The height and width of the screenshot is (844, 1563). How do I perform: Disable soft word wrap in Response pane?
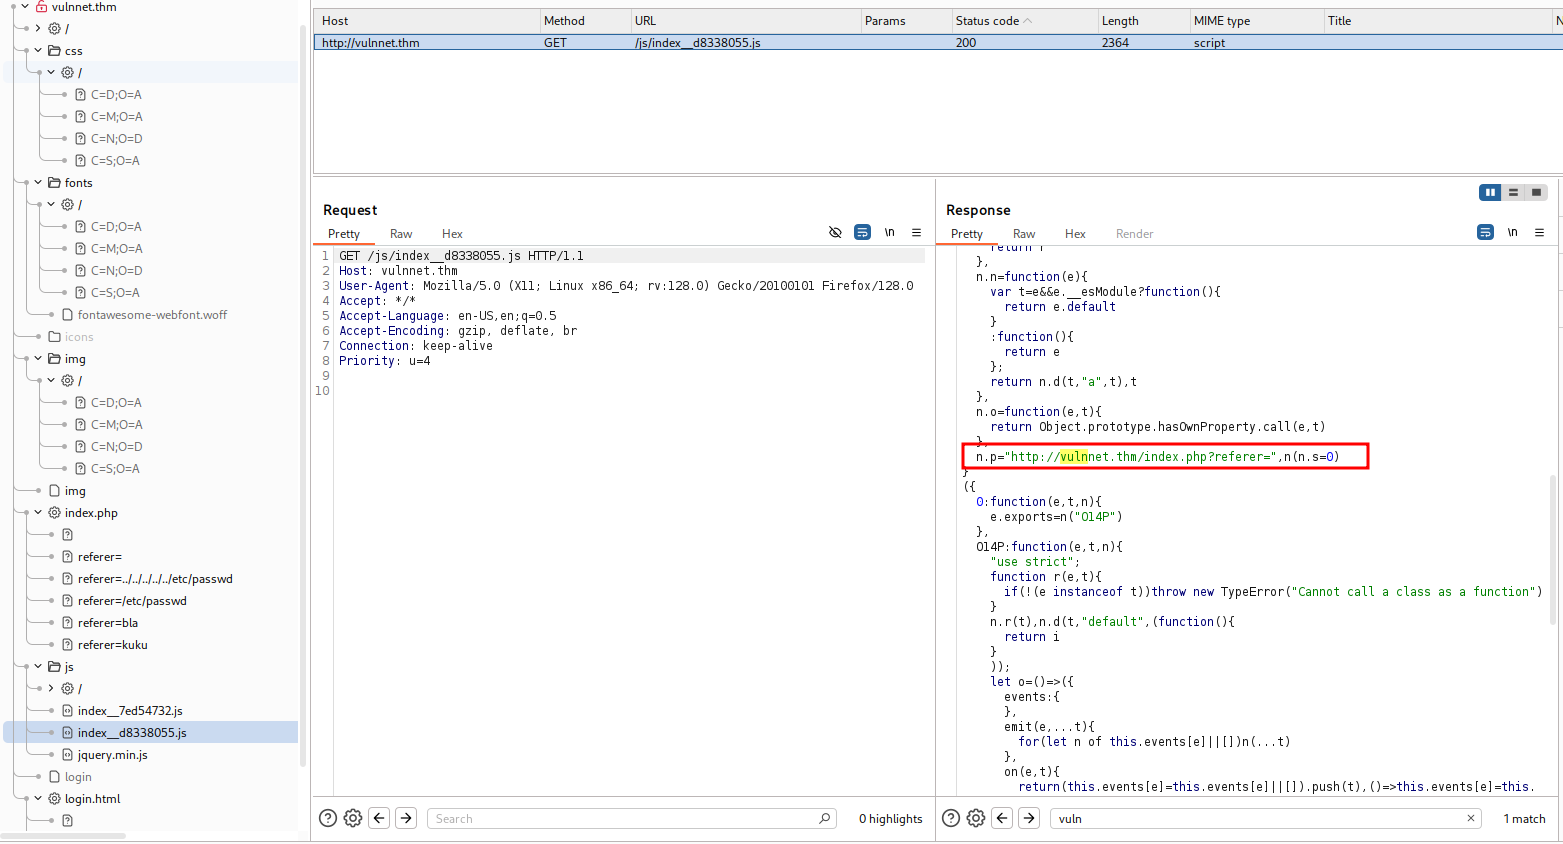tap(1484, 232)
